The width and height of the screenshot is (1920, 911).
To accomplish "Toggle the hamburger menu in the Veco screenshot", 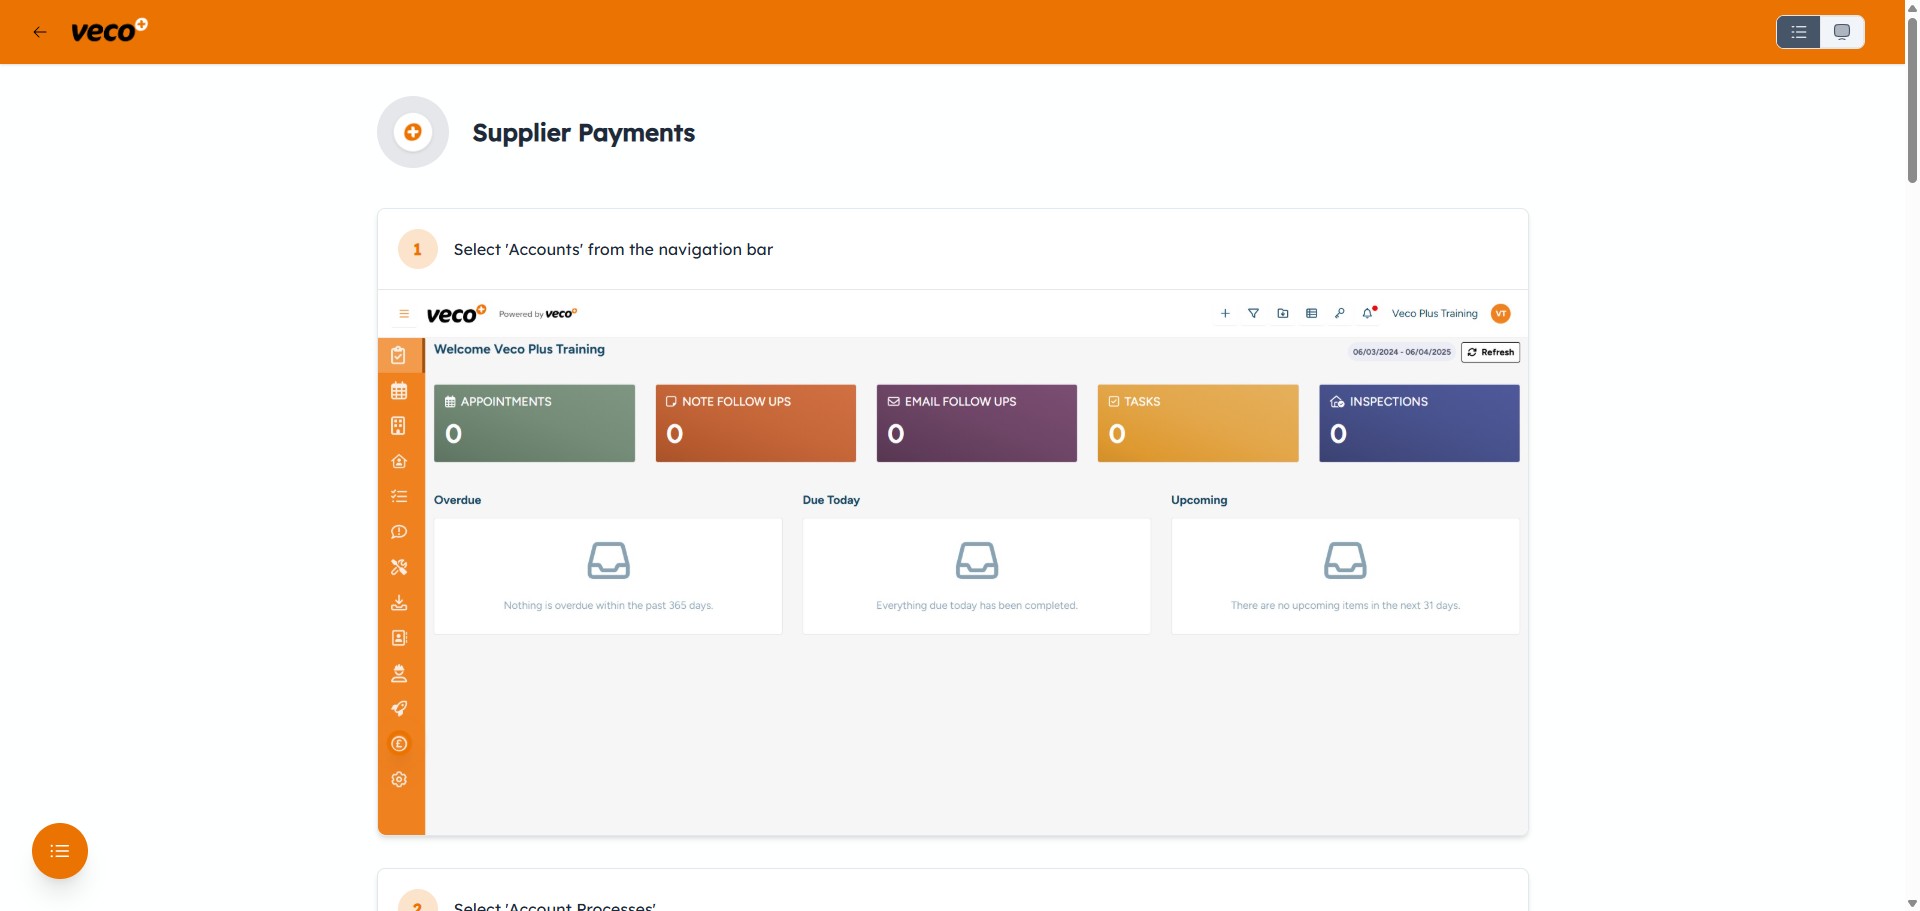I will [404, 314].
